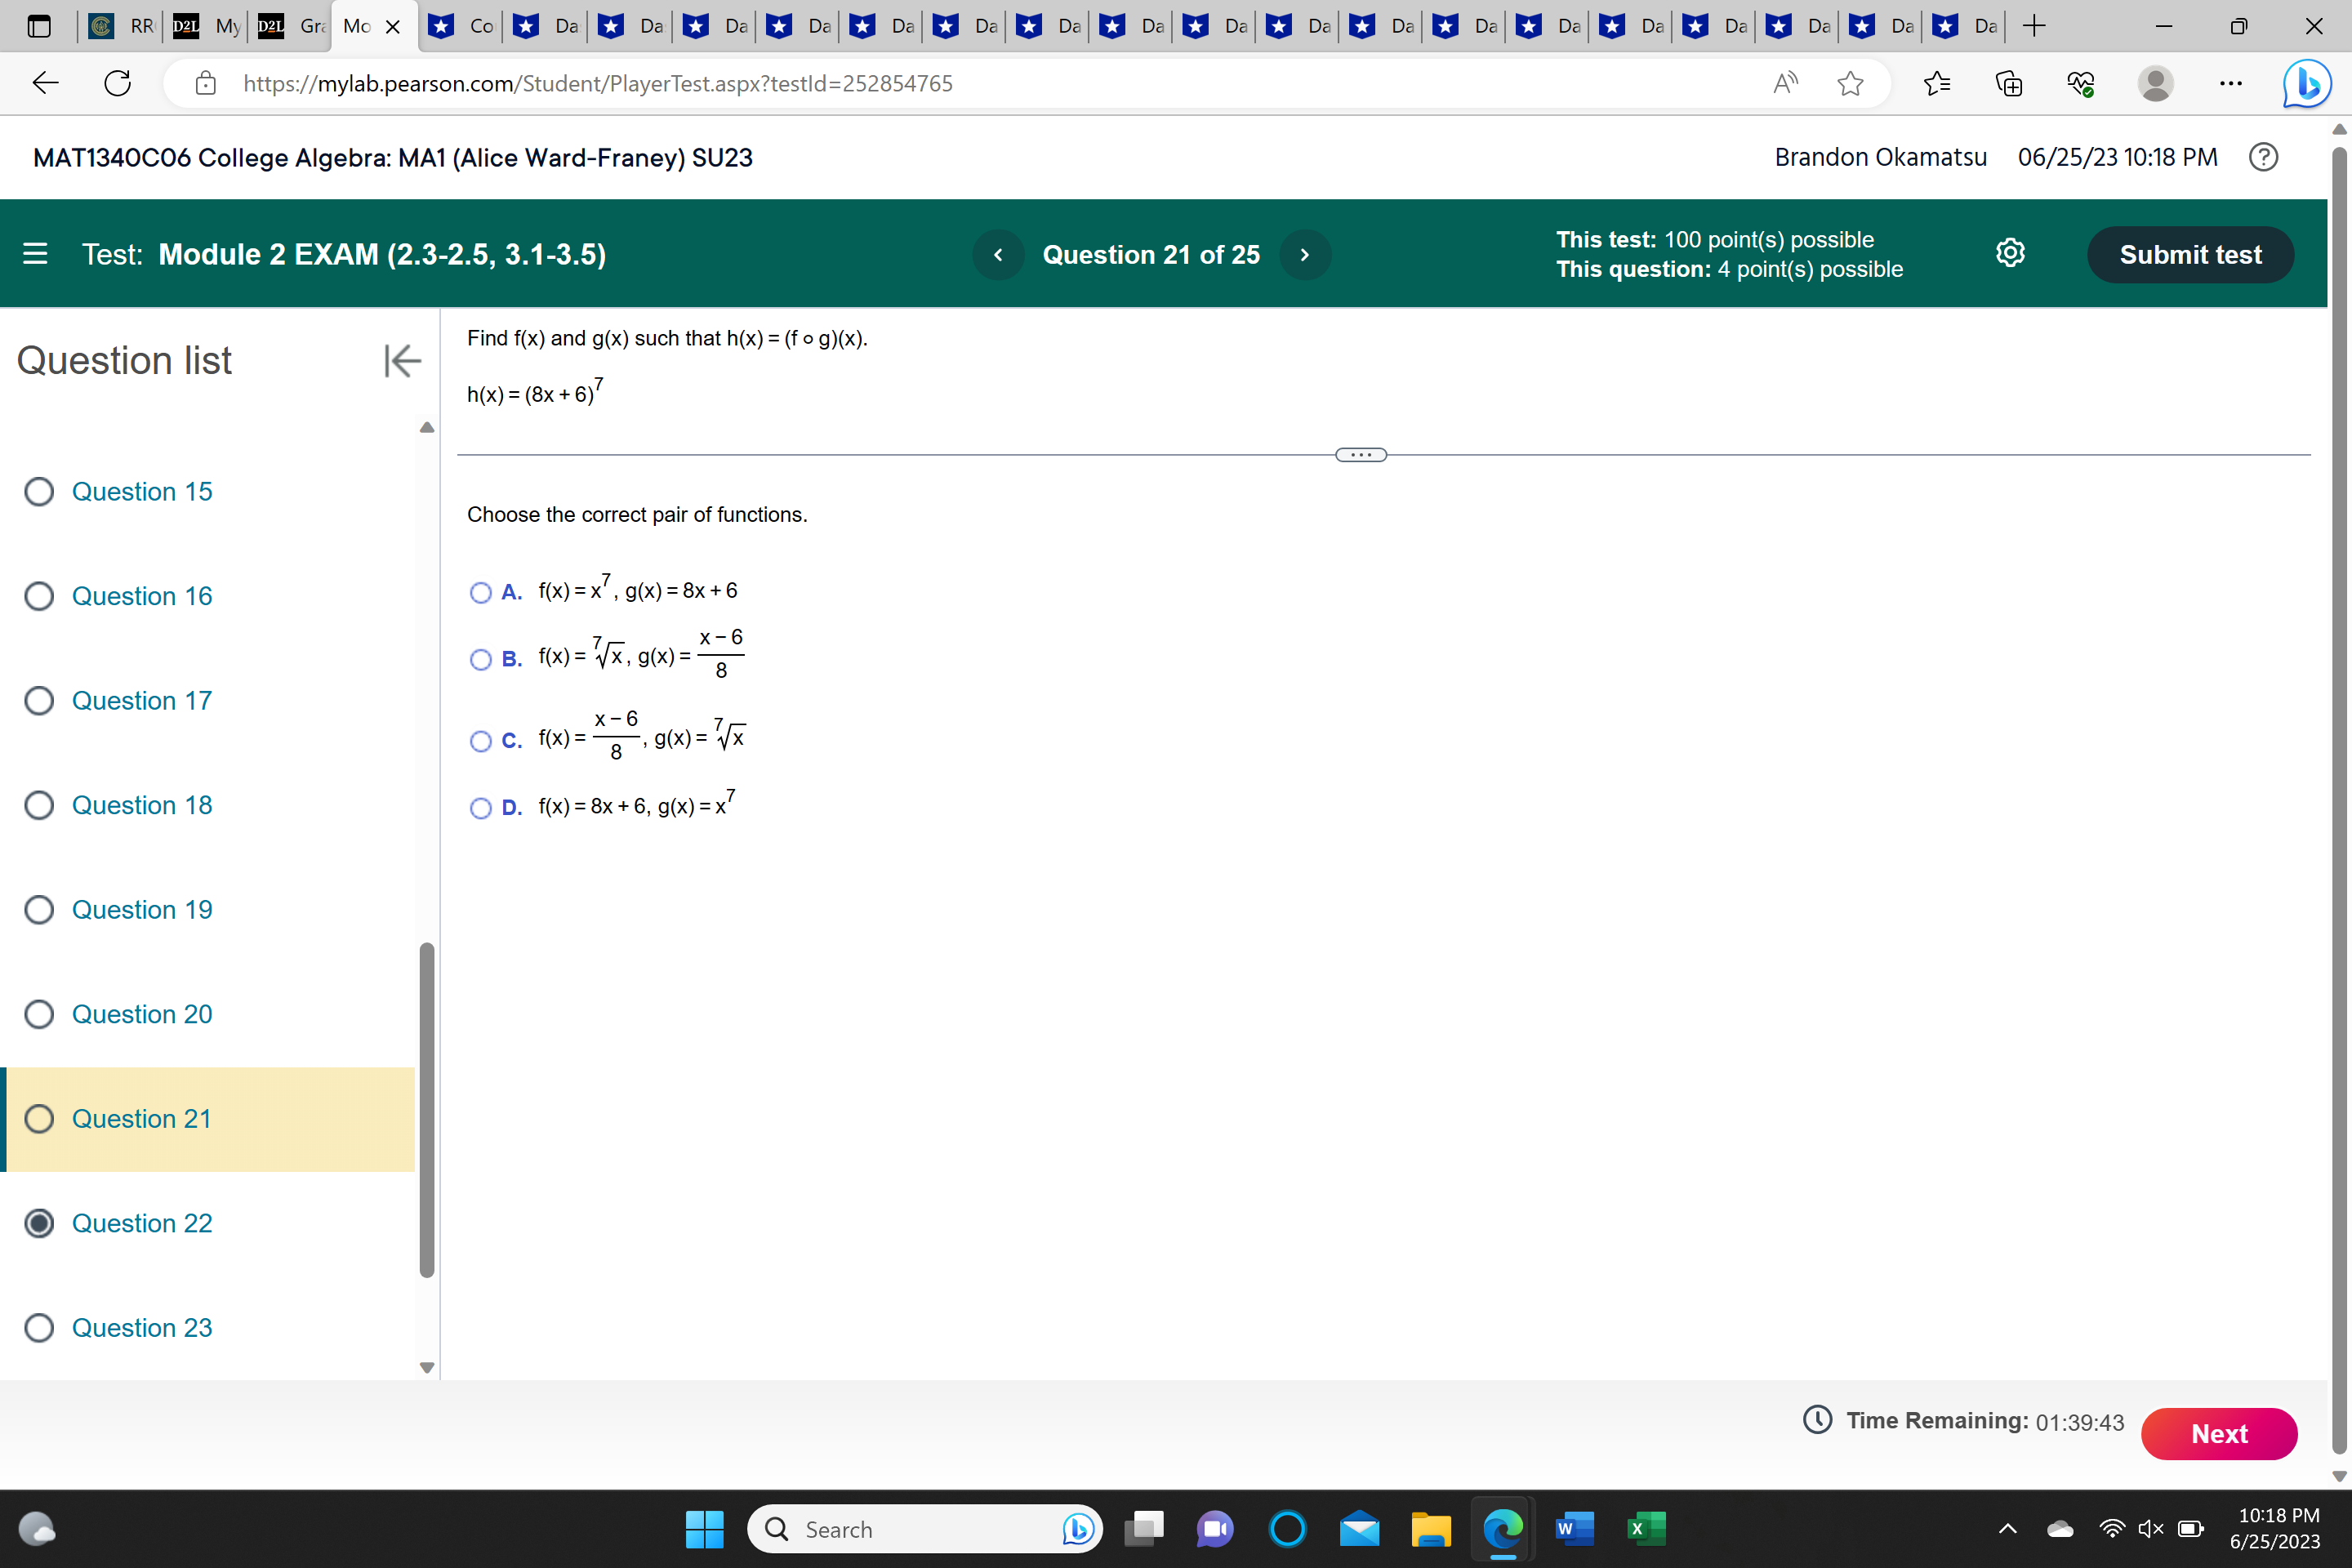Image resolution: width=2352 pixels, height=1568 pixels.
Task: Open the hamburger menu next to Test
Action: point(35,254)
